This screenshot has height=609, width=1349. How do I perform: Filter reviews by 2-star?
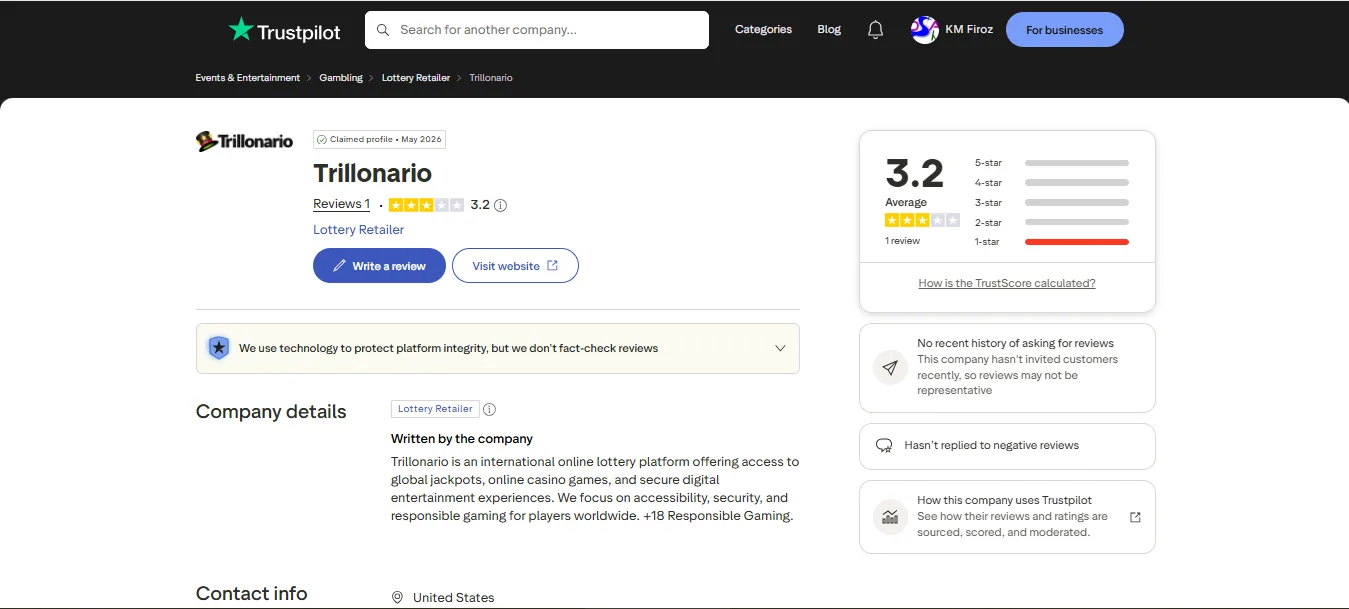[1052, 222]
